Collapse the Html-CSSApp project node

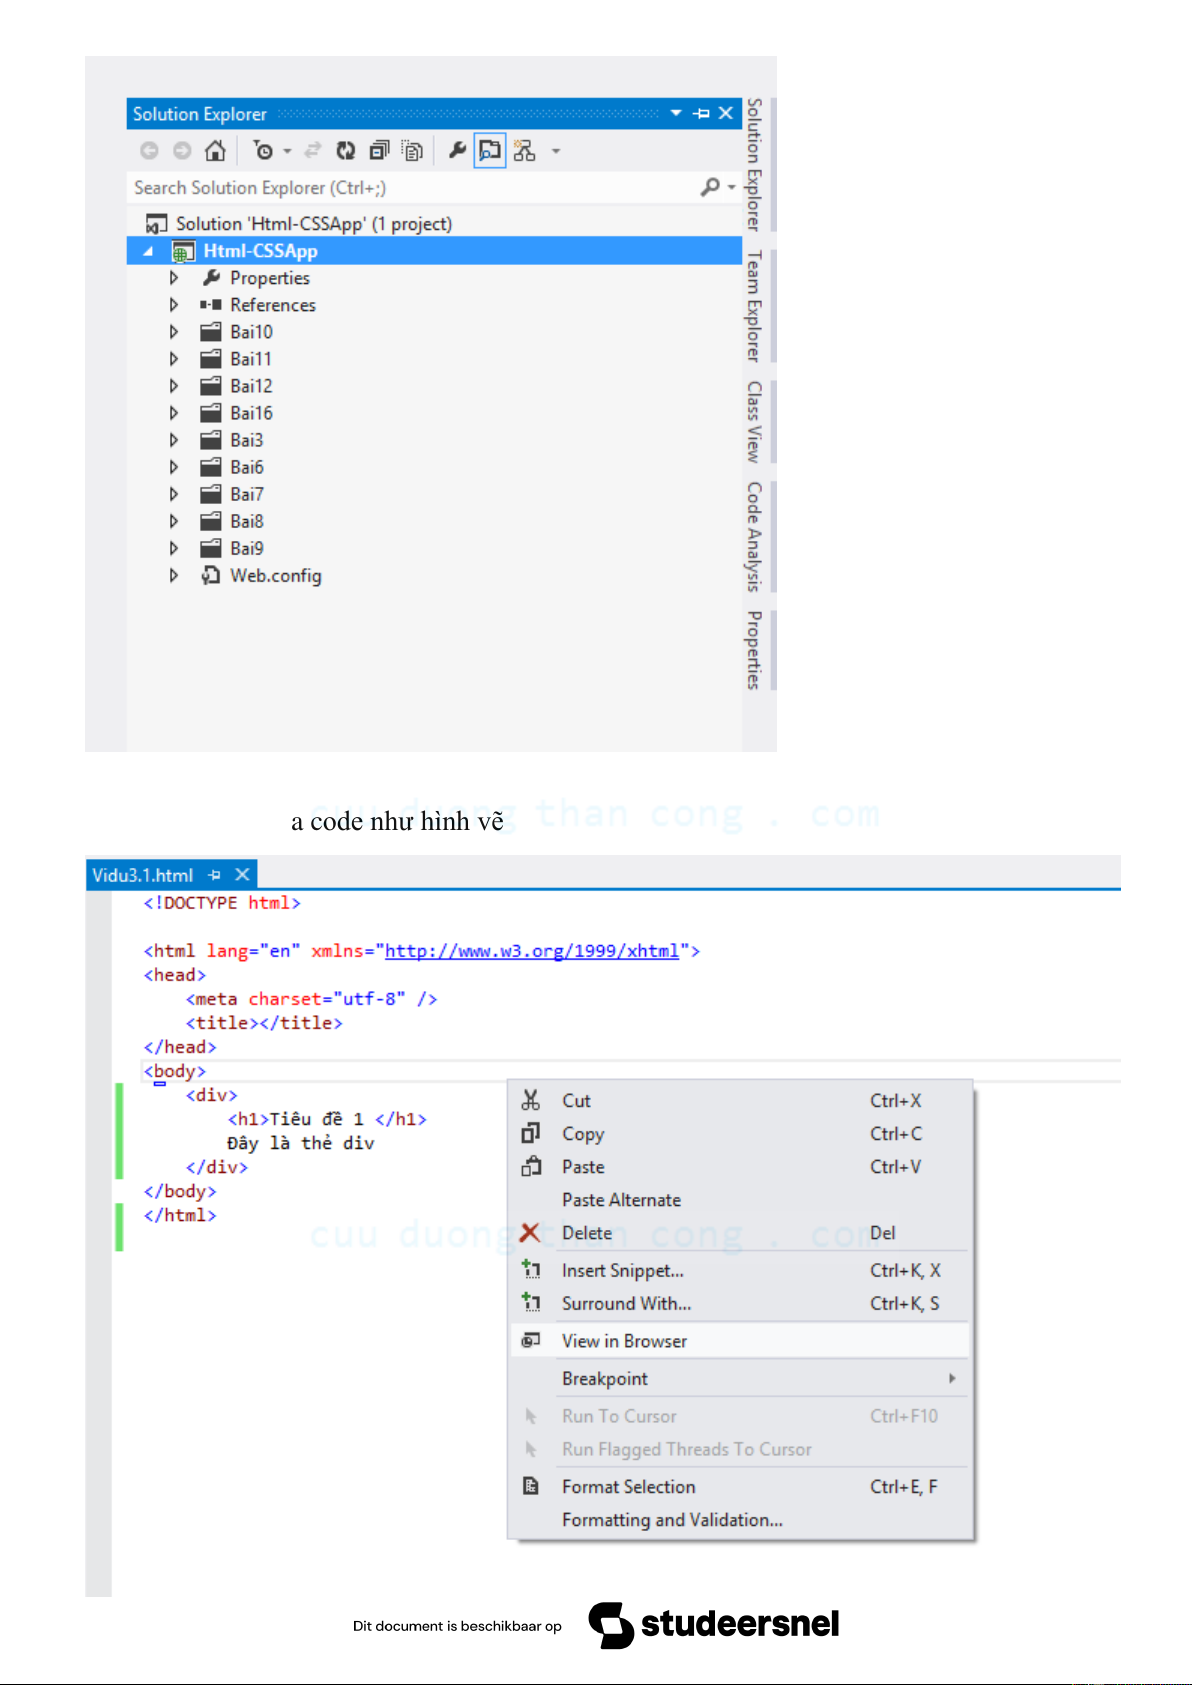tap(148, 251)
